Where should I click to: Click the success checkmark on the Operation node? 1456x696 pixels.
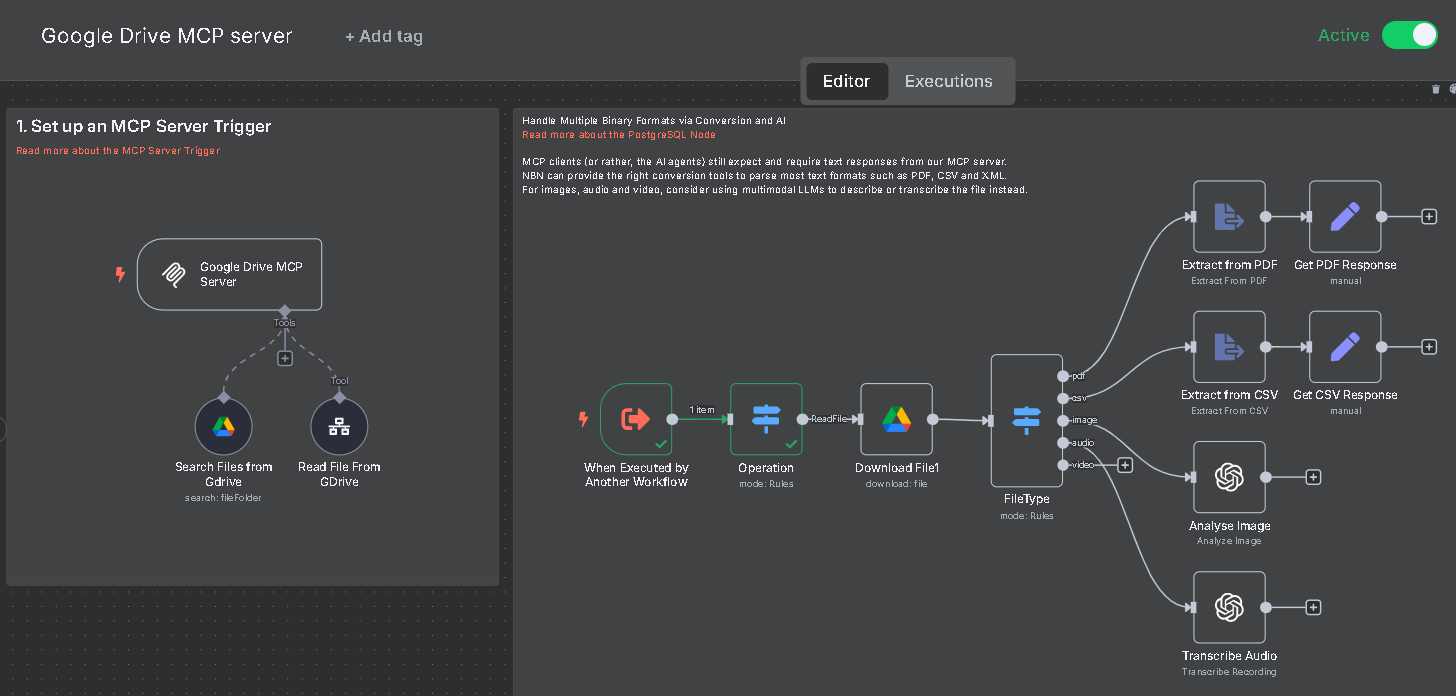coord(791,443)
